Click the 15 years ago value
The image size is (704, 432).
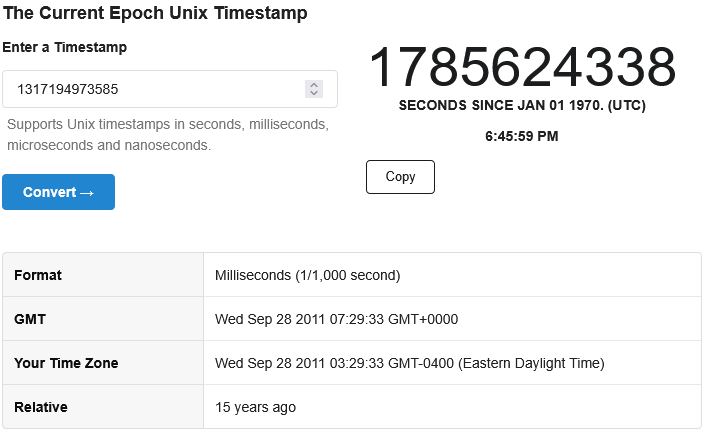point(255,407)
